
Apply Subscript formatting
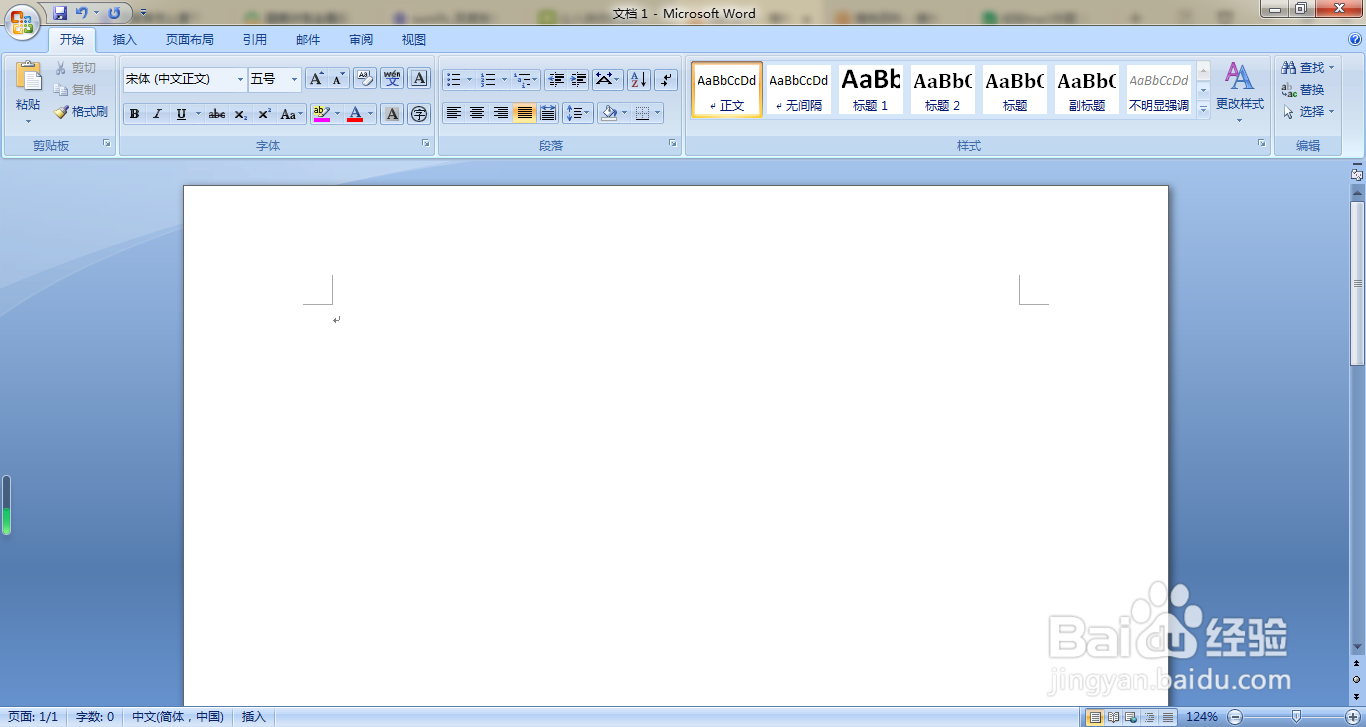tap(241, 114)
